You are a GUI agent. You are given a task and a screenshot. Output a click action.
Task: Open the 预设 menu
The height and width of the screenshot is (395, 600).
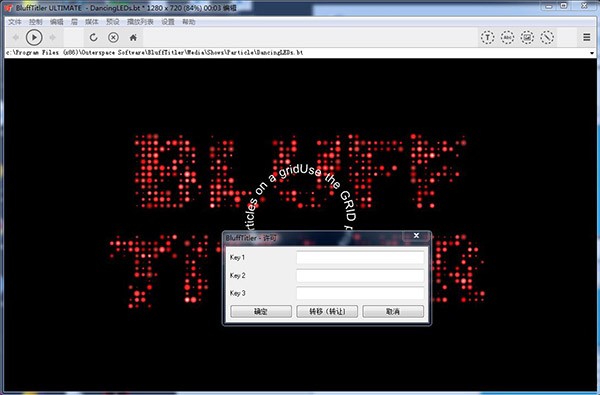pos(113,22)
